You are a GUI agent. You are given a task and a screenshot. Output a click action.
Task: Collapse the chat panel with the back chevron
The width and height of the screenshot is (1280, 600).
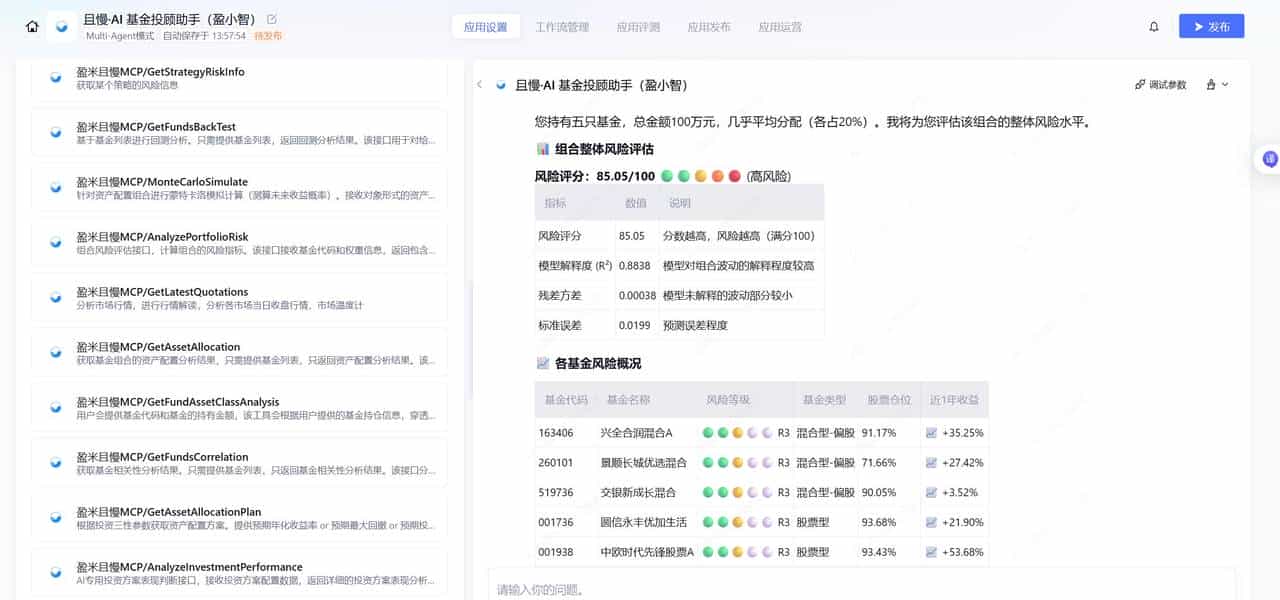479,85
